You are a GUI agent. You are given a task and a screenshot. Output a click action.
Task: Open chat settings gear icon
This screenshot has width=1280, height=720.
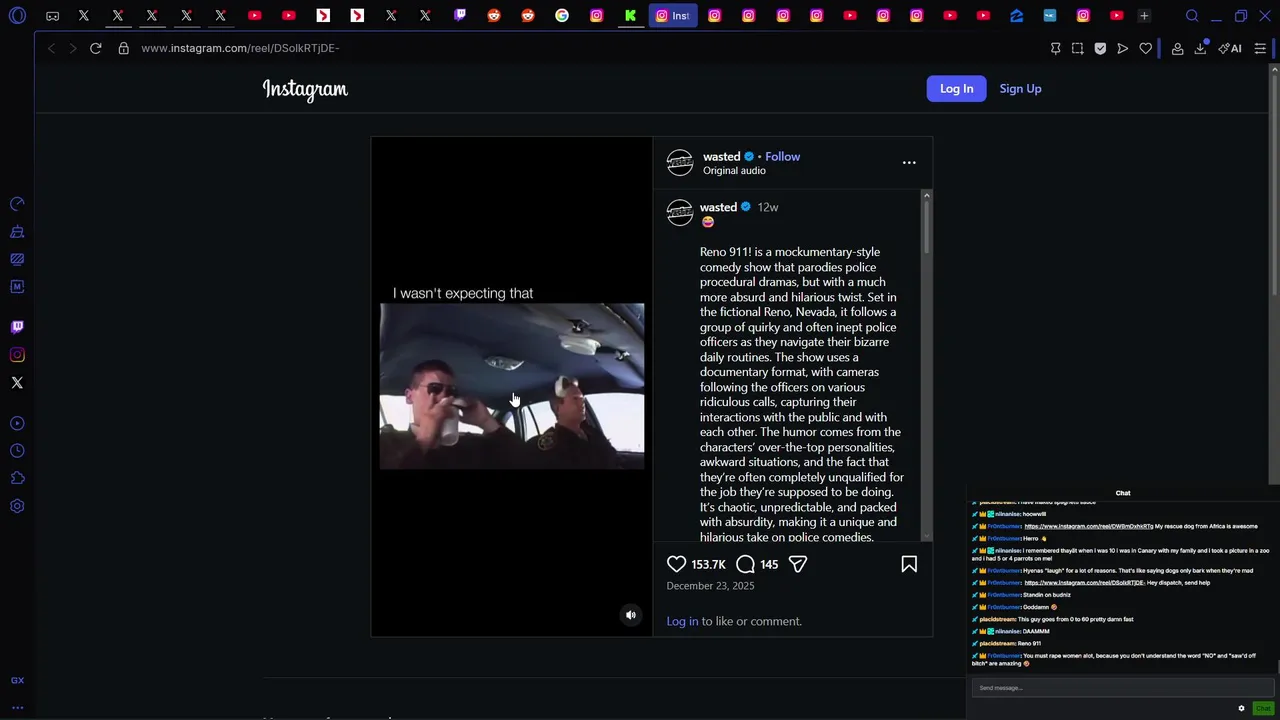[x=1242, y=708]
